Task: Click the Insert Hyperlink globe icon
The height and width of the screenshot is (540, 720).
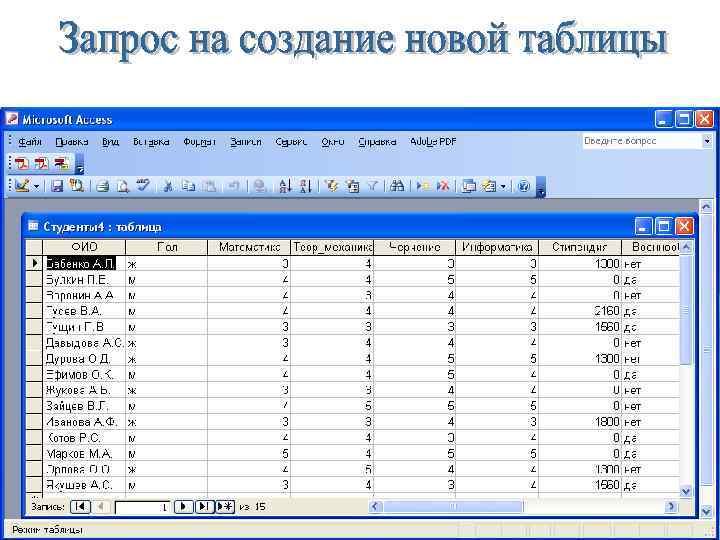Action: [x=260, y=186]
